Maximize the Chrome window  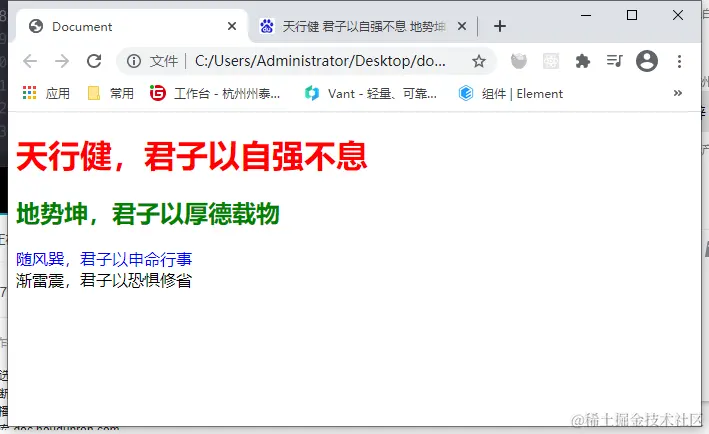632,15
